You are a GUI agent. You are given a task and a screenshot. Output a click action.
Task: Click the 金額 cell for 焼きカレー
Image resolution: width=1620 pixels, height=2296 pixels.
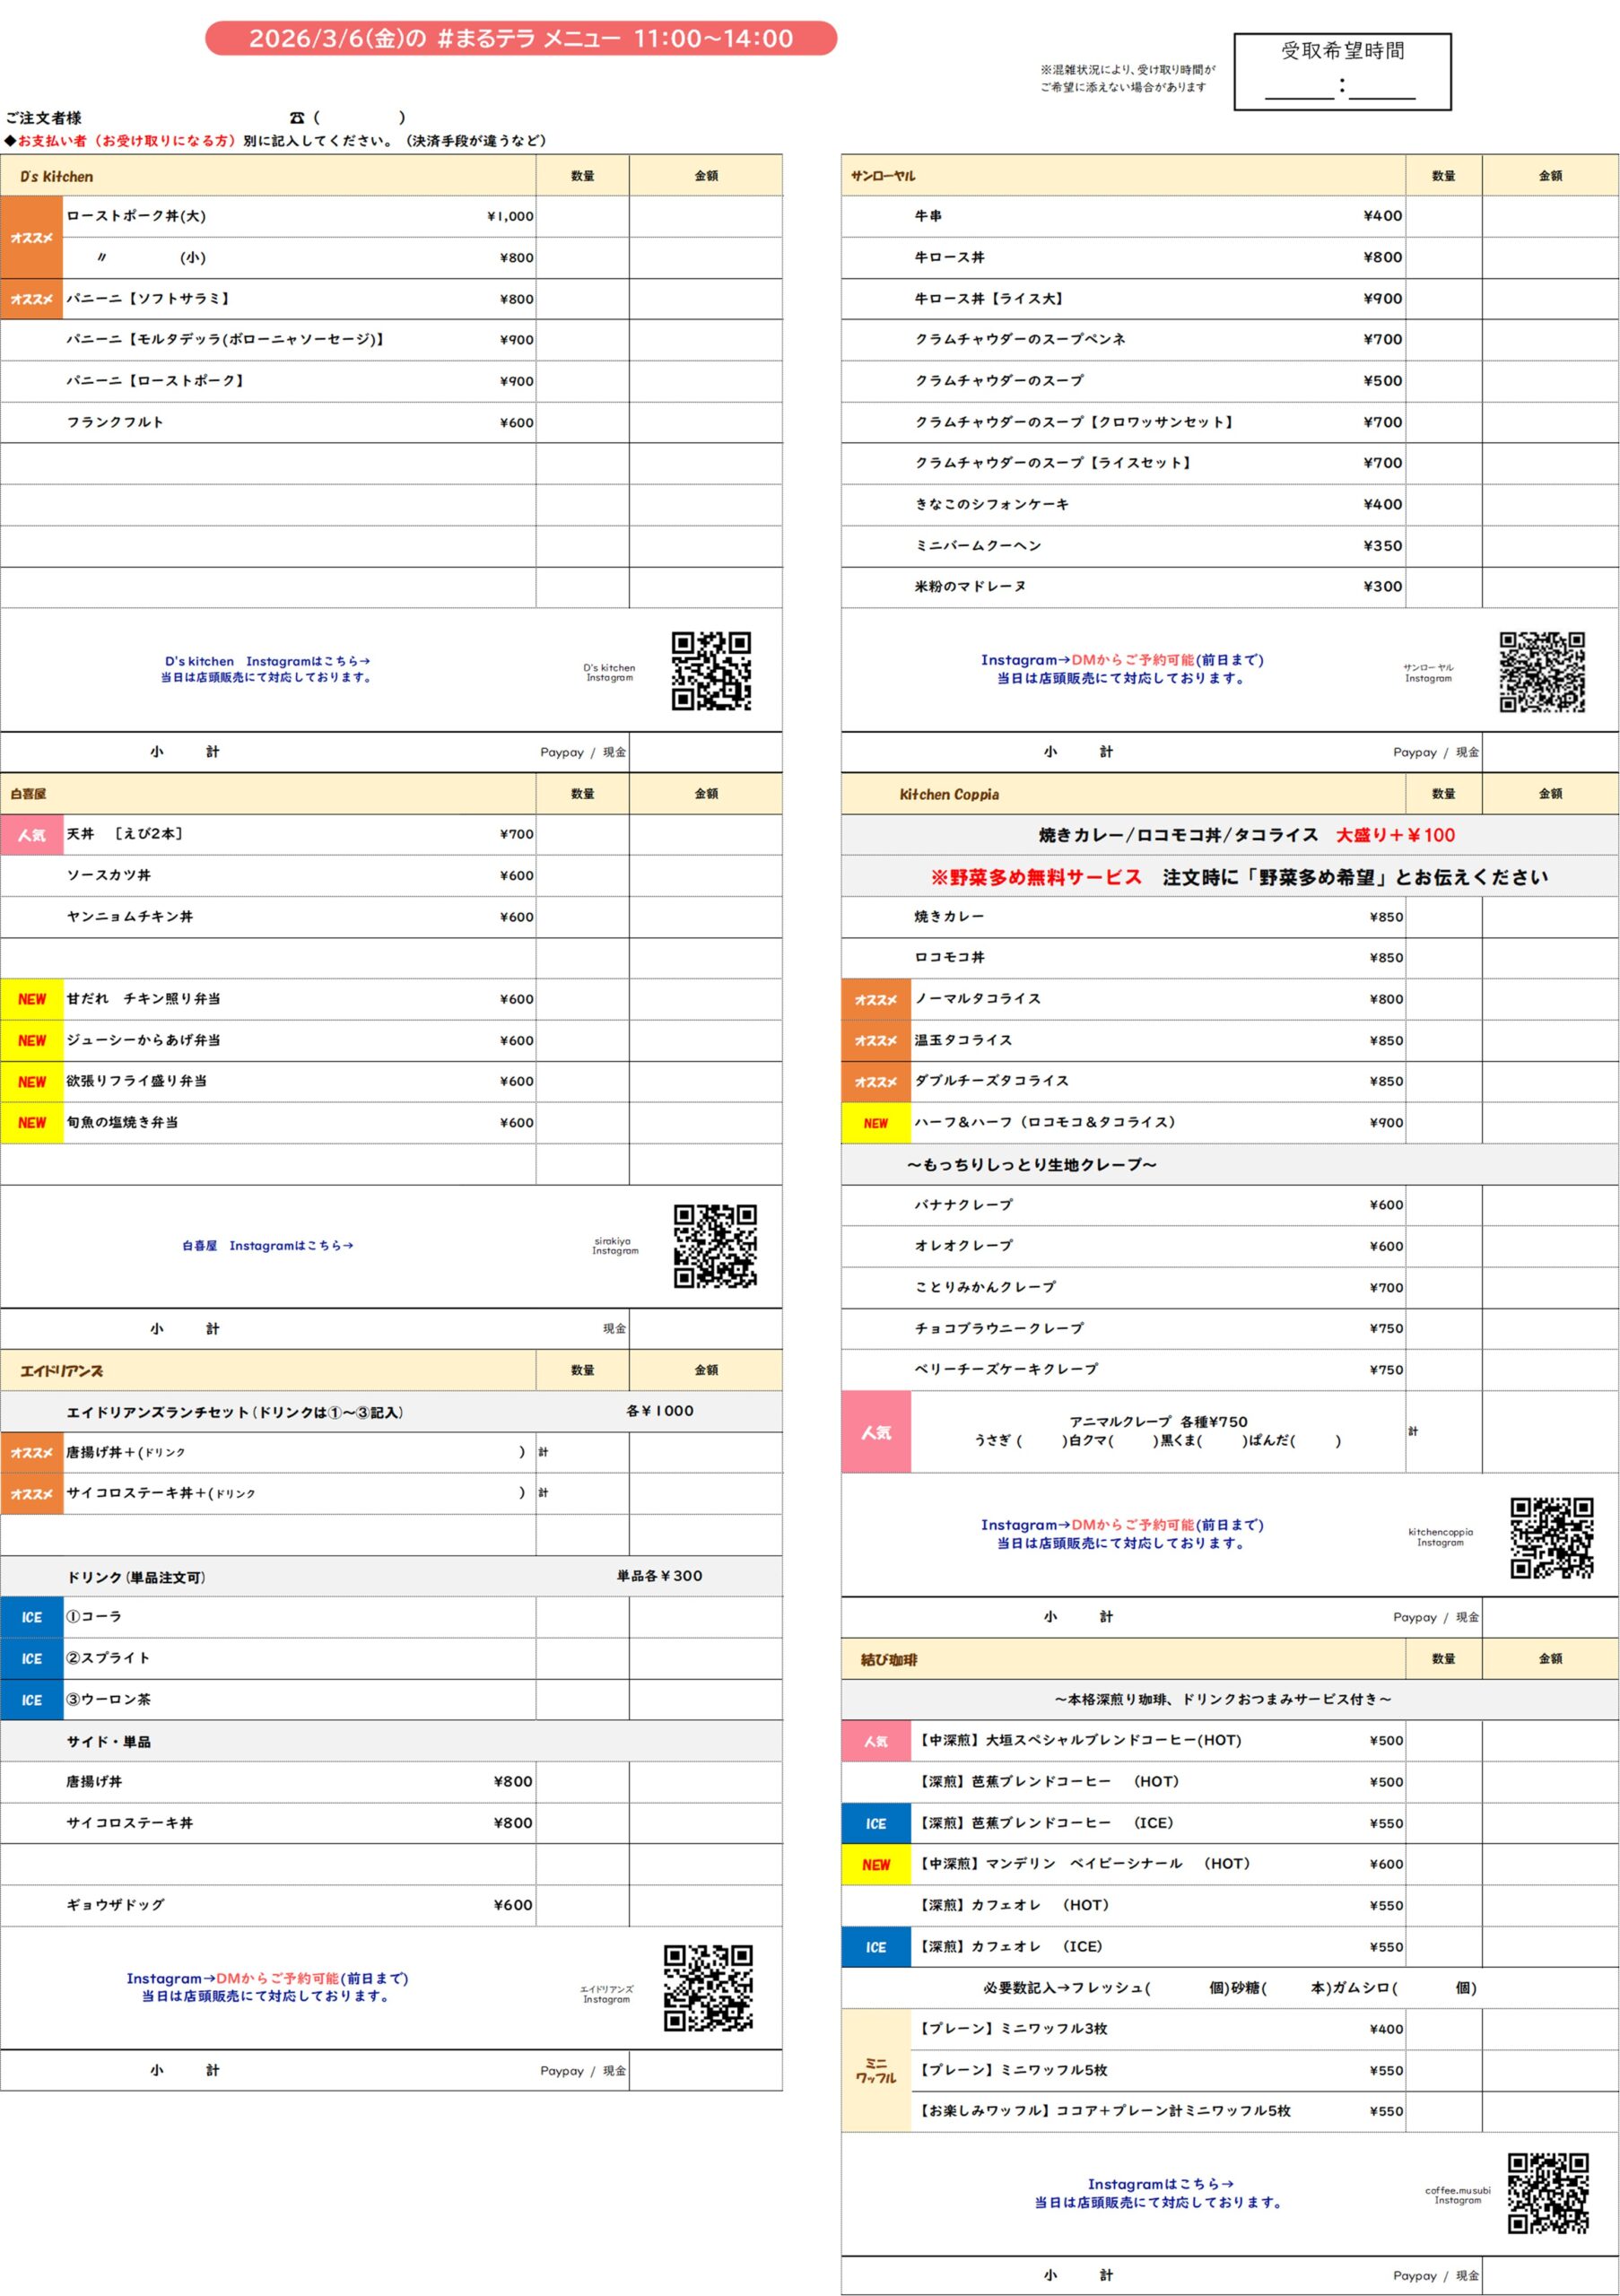coord(1549,917)
